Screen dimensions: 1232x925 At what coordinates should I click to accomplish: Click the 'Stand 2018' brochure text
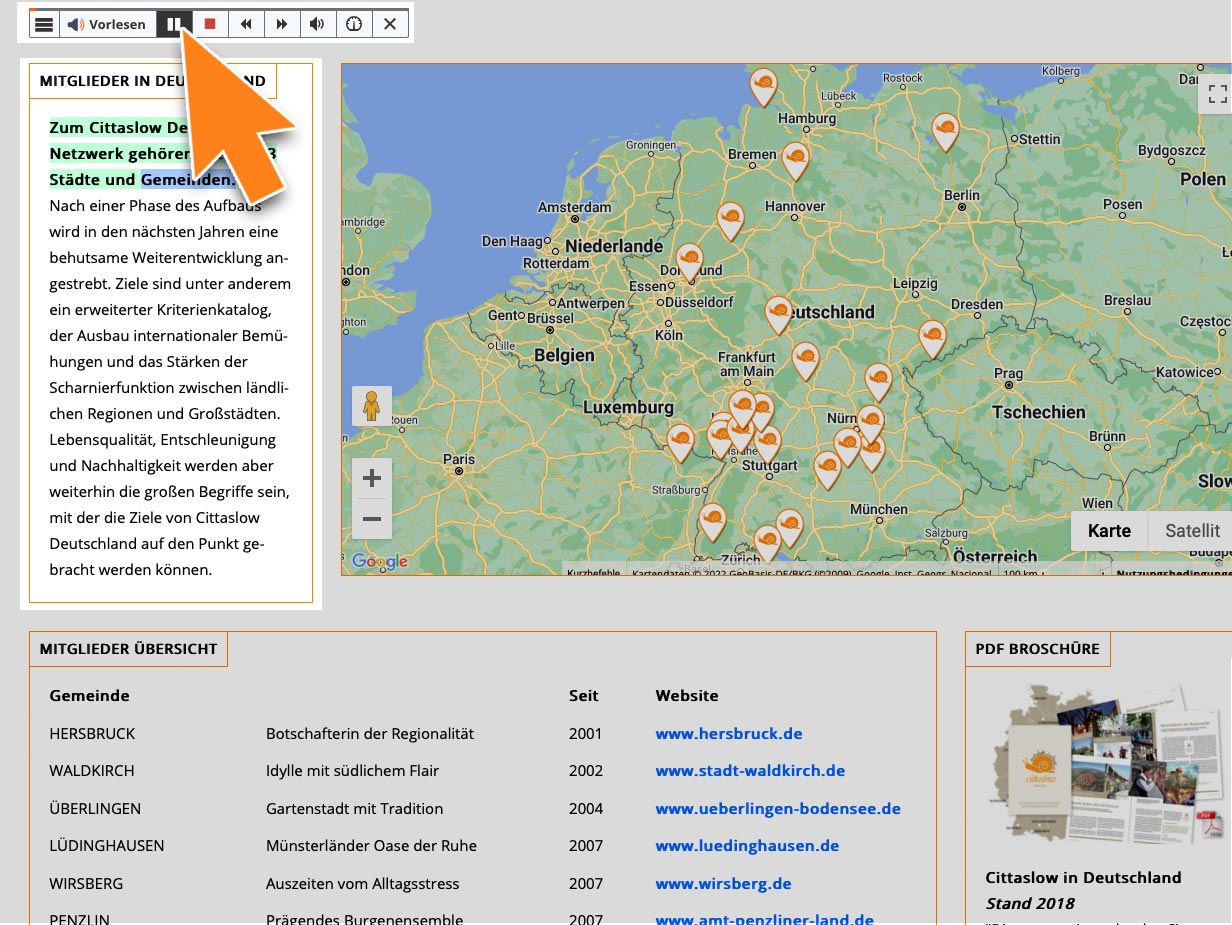point(1030,903)
